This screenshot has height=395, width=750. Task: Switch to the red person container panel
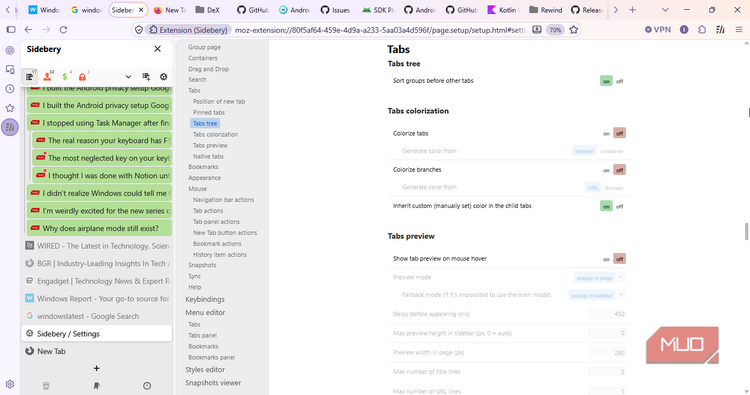click(x=47, y=77)
